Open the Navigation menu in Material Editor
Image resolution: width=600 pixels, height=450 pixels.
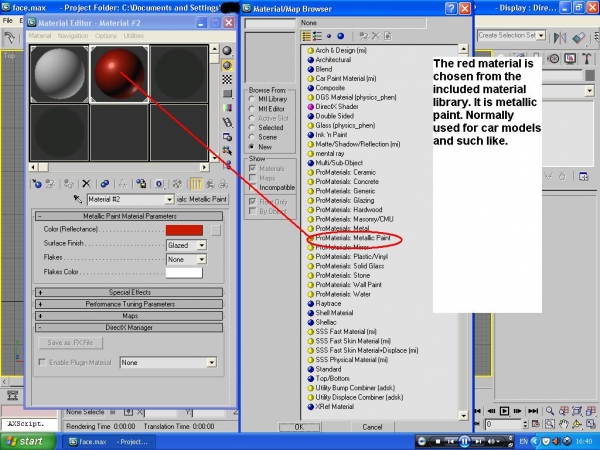coord(73,36)
